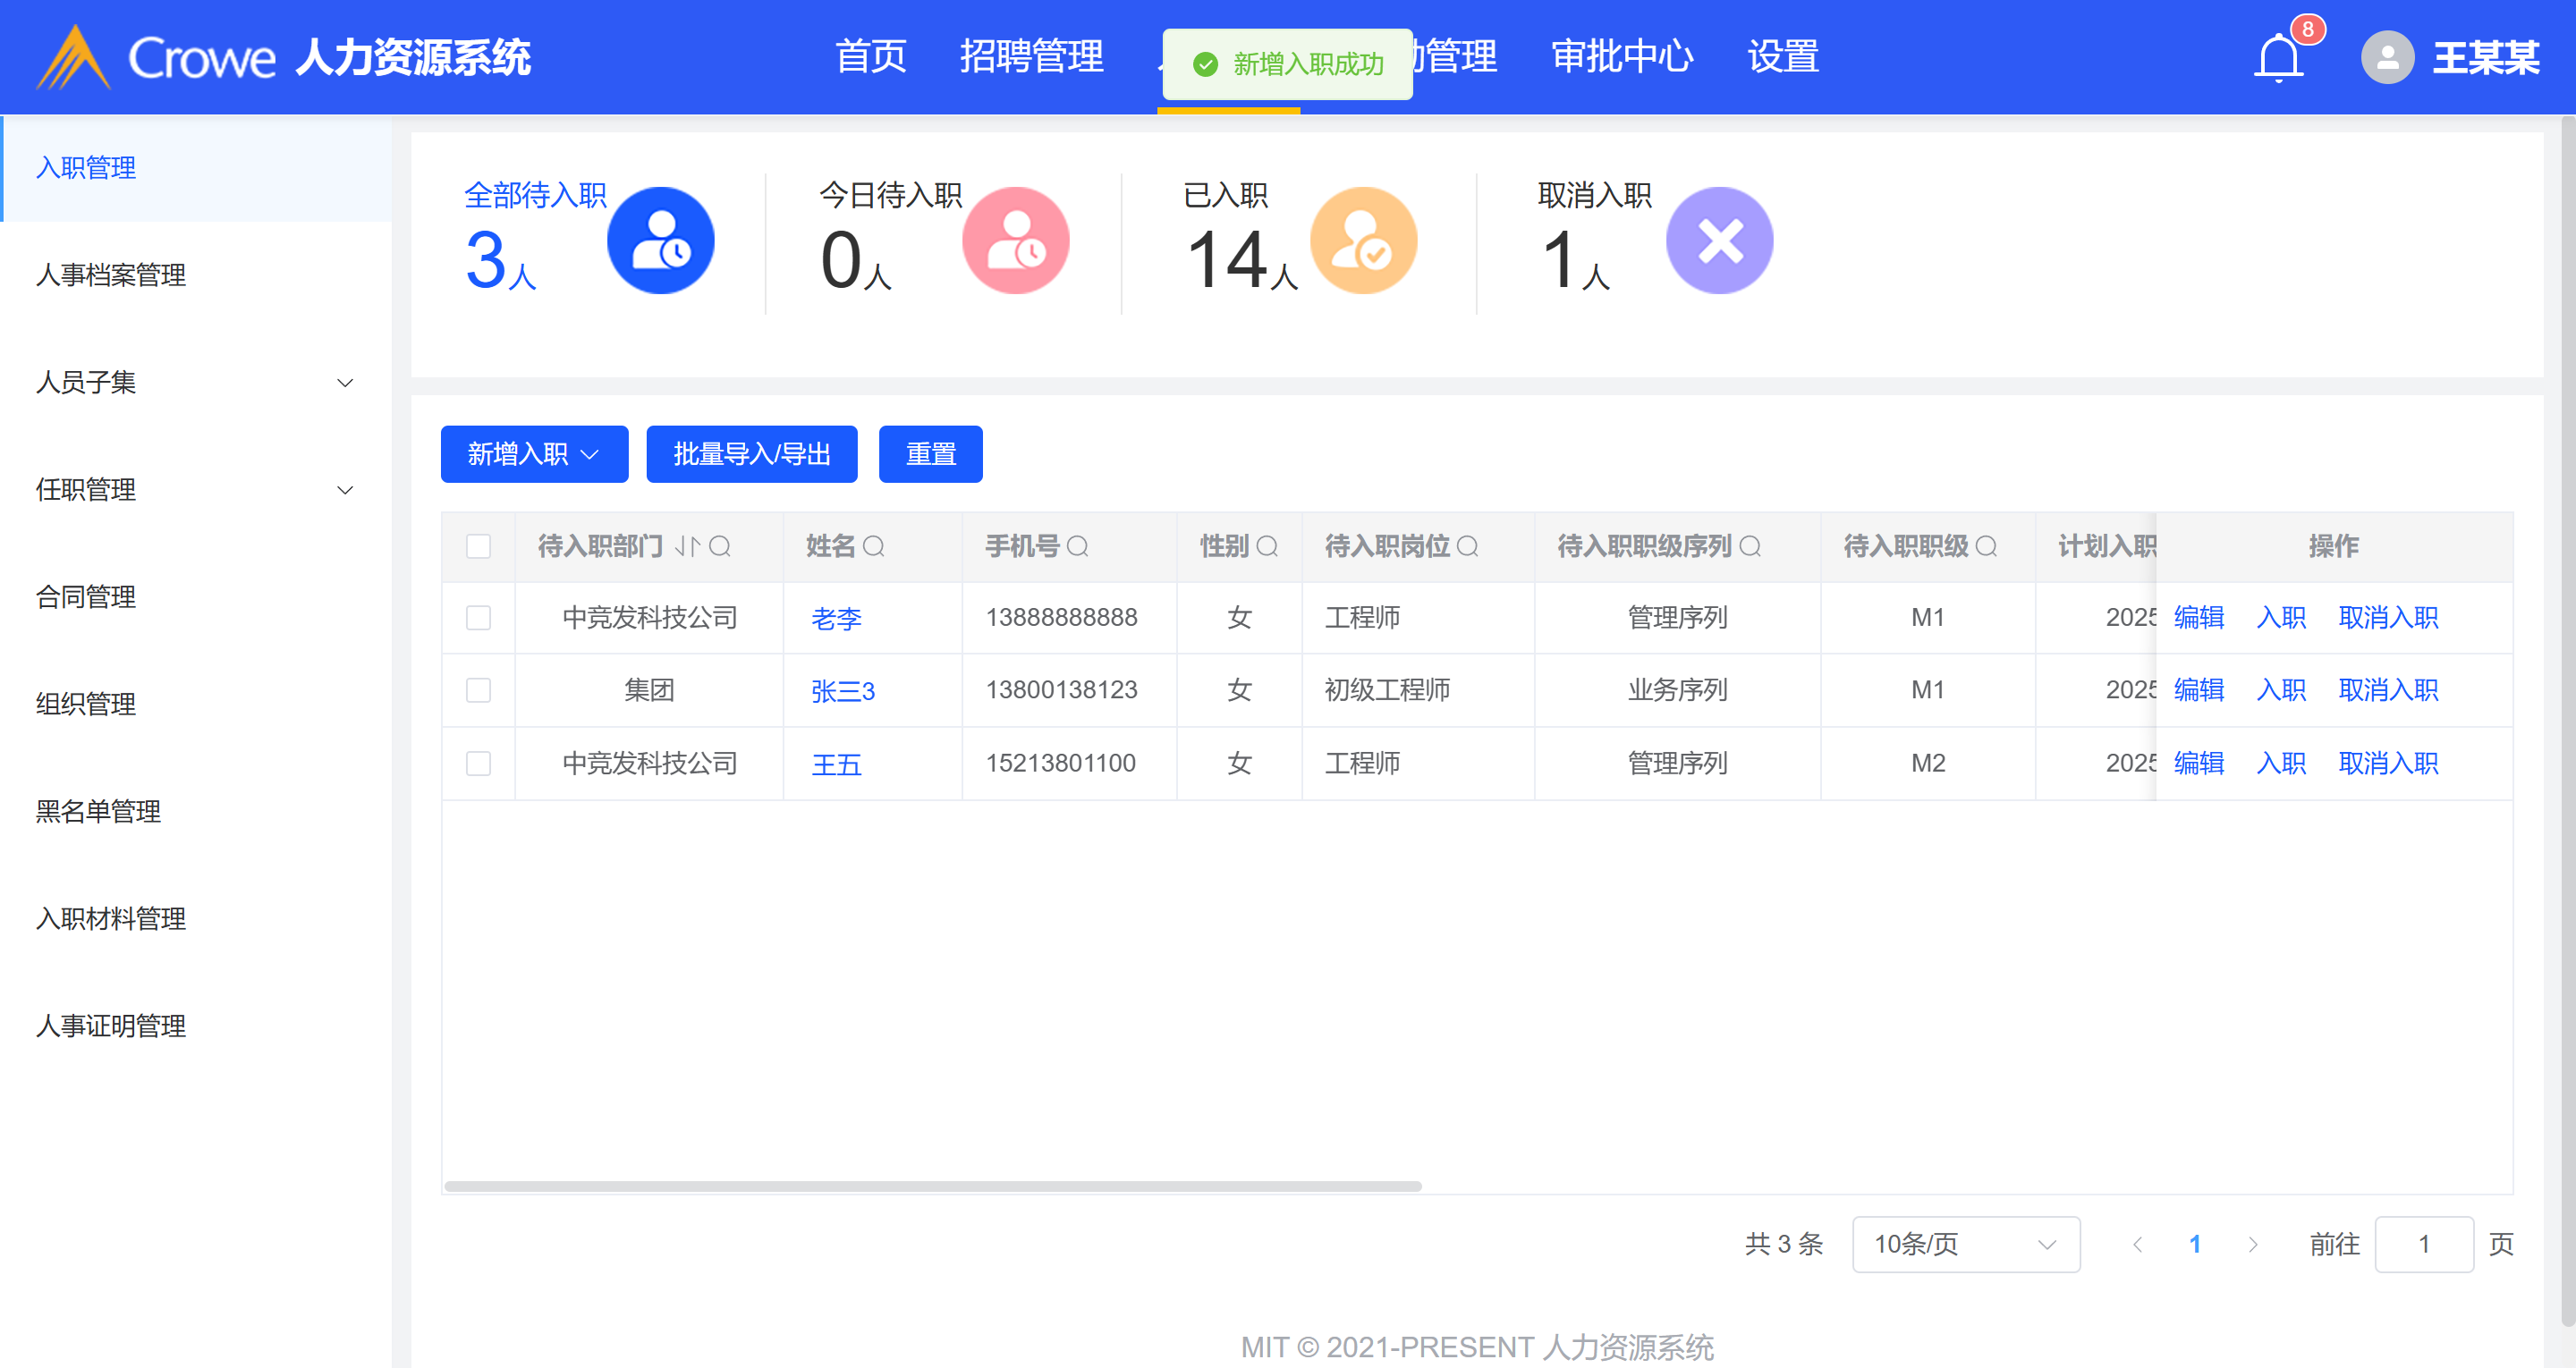Open the 10条/页 page size dropdown
Screen dimensions: 2576x1368
(1965, 1244)
